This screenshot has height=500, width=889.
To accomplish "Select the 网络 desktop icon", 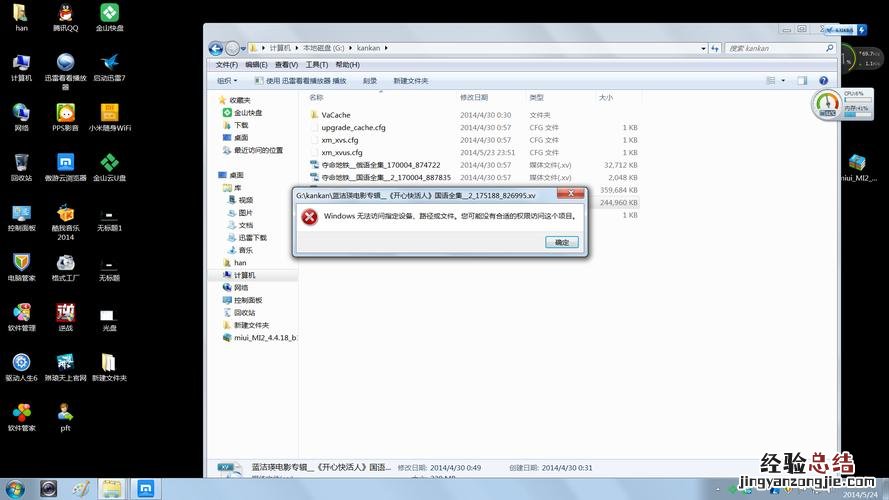I will (x=22, y=117).
